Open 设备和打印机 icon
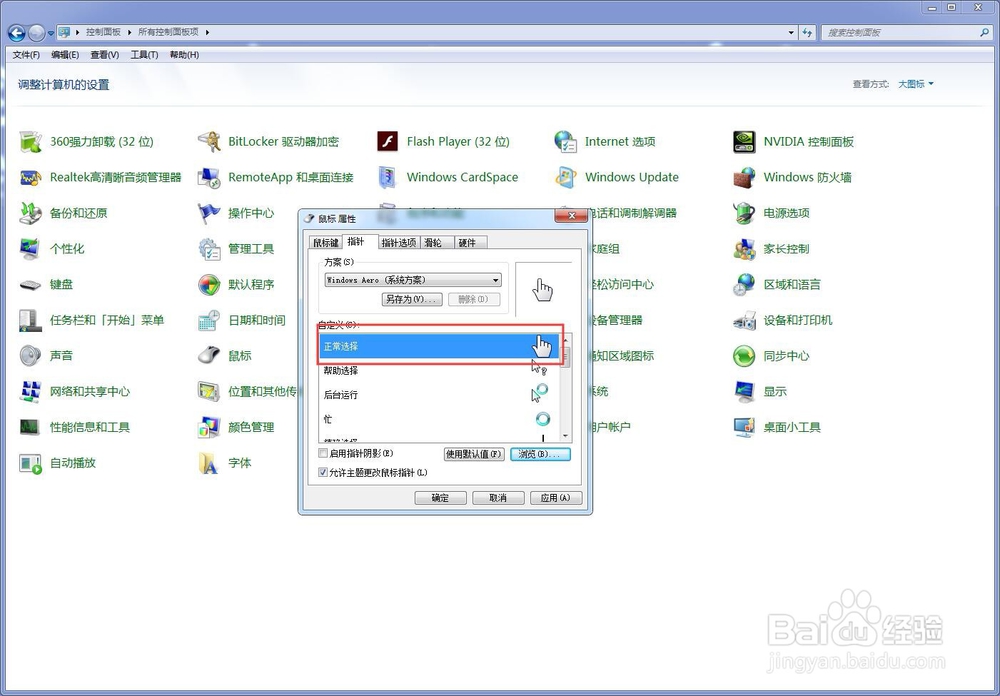 pos(744,320)
